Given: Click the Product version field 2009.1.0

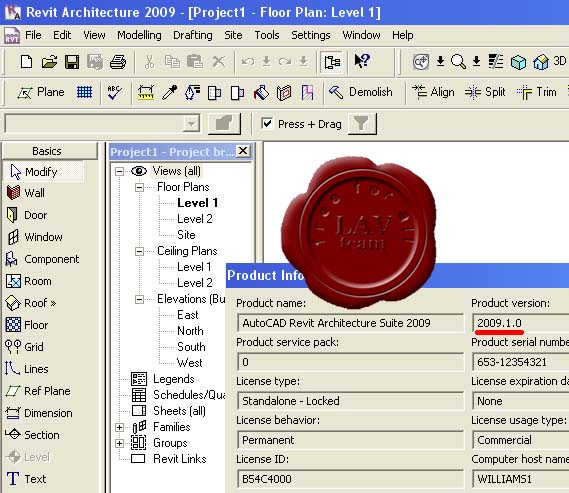Looking at the screenshot, I should [521, 323].
